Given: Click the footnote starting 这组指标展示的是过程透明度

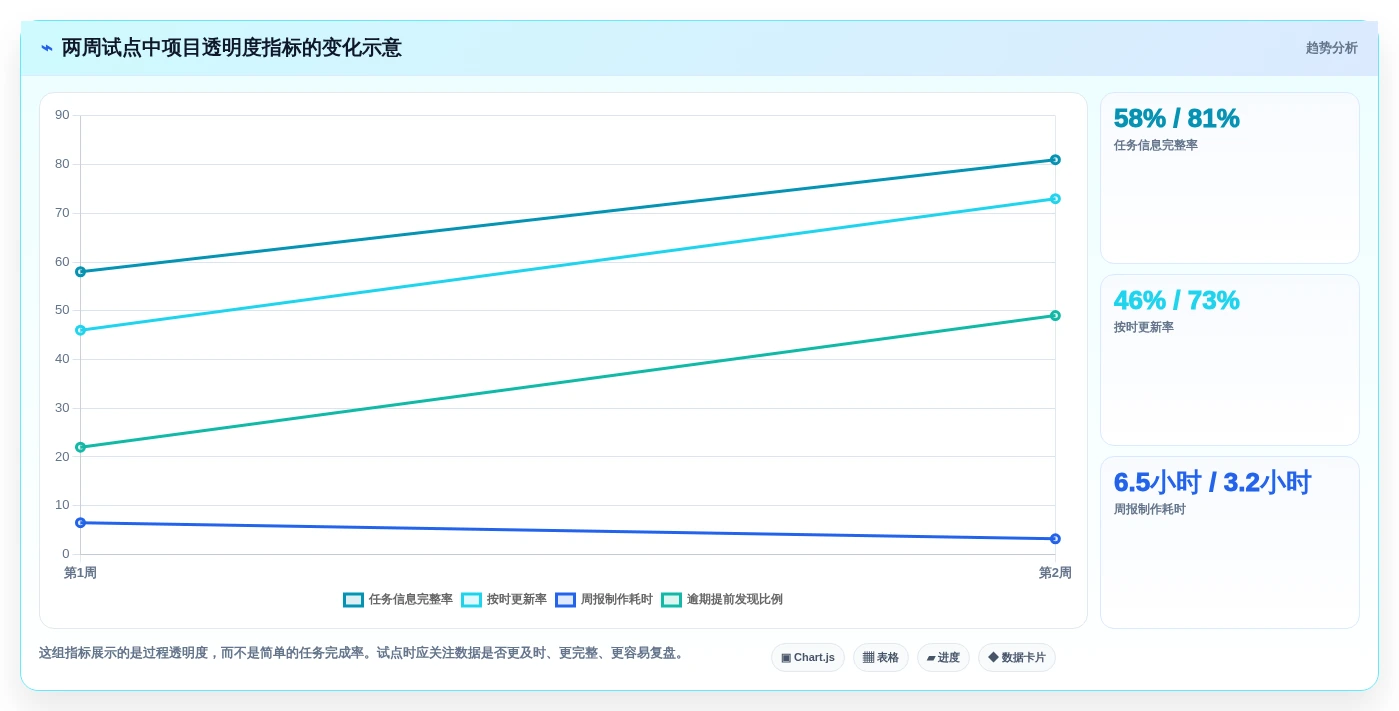Looking at the screenshot, I should tap(363, 653).
